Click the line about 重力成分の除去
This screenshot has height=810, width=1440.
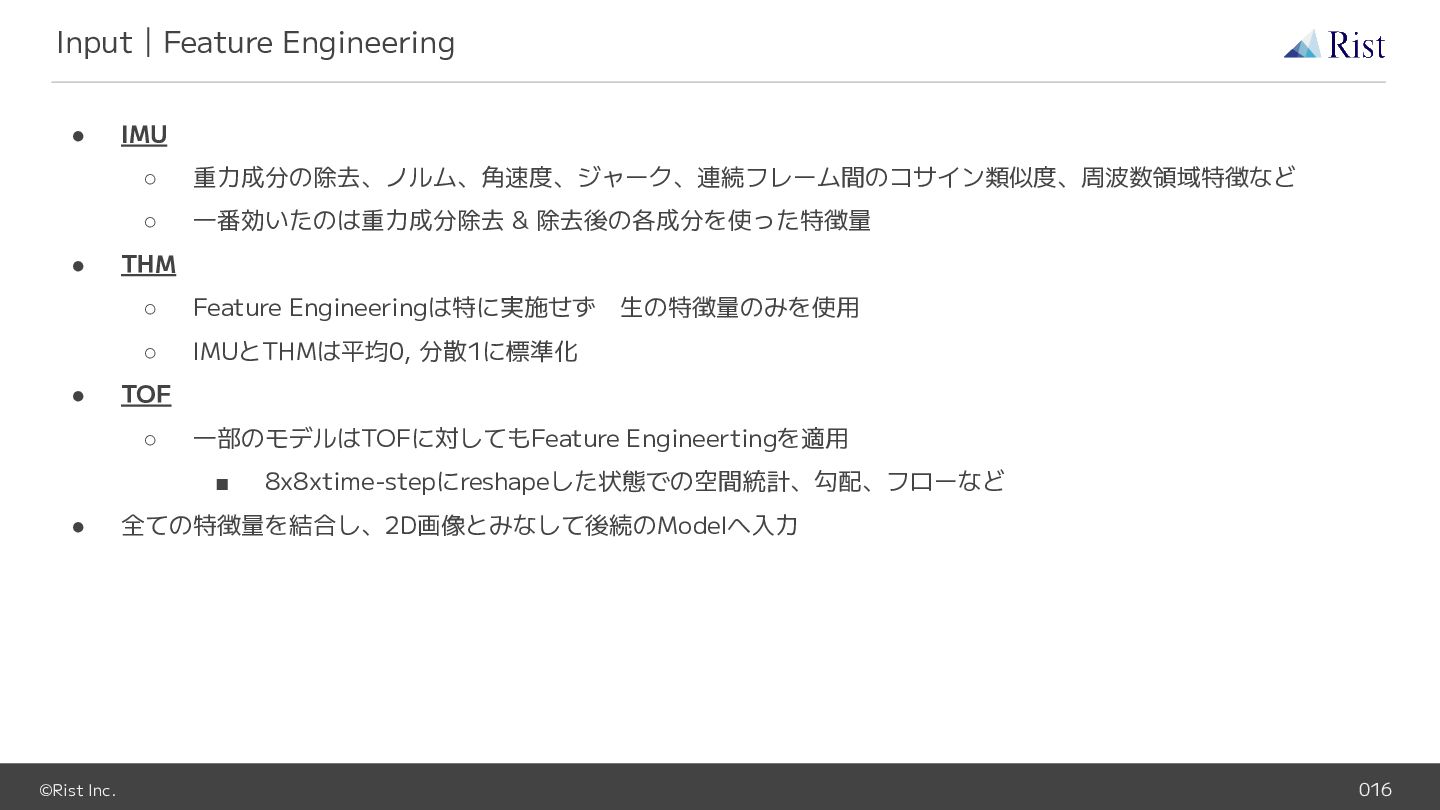pyautogui.click(x=744, y=177)
